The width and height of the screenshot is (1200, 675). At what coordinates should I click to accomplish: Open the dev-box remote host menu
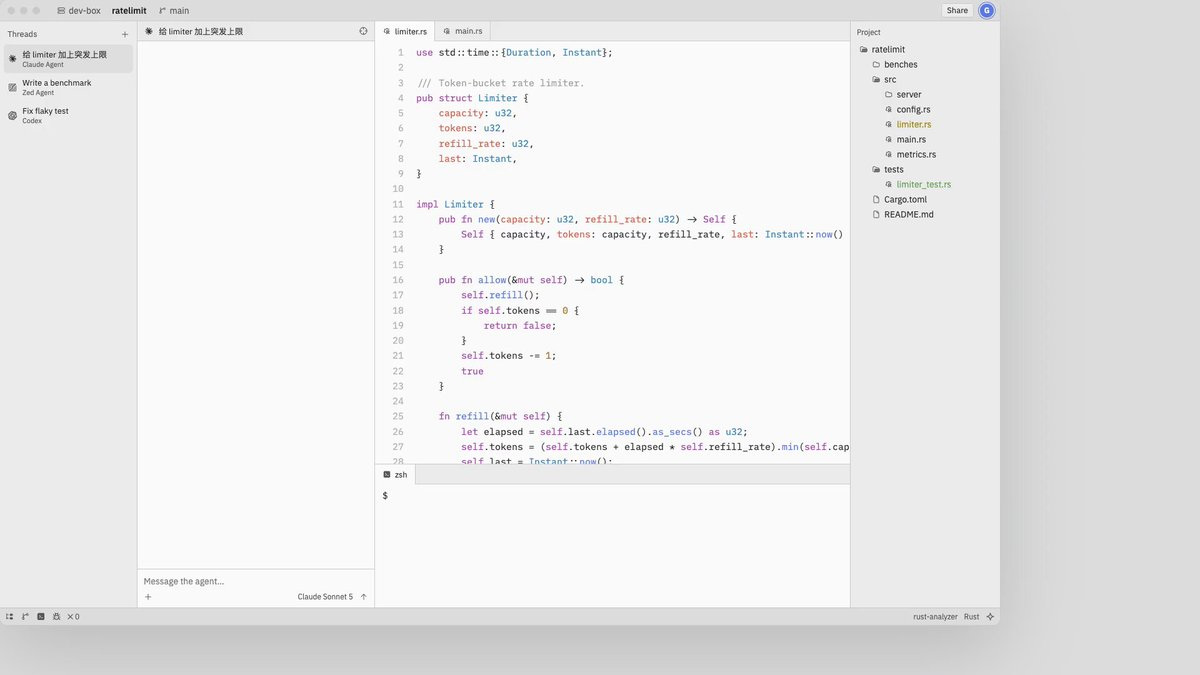(79, 10)
